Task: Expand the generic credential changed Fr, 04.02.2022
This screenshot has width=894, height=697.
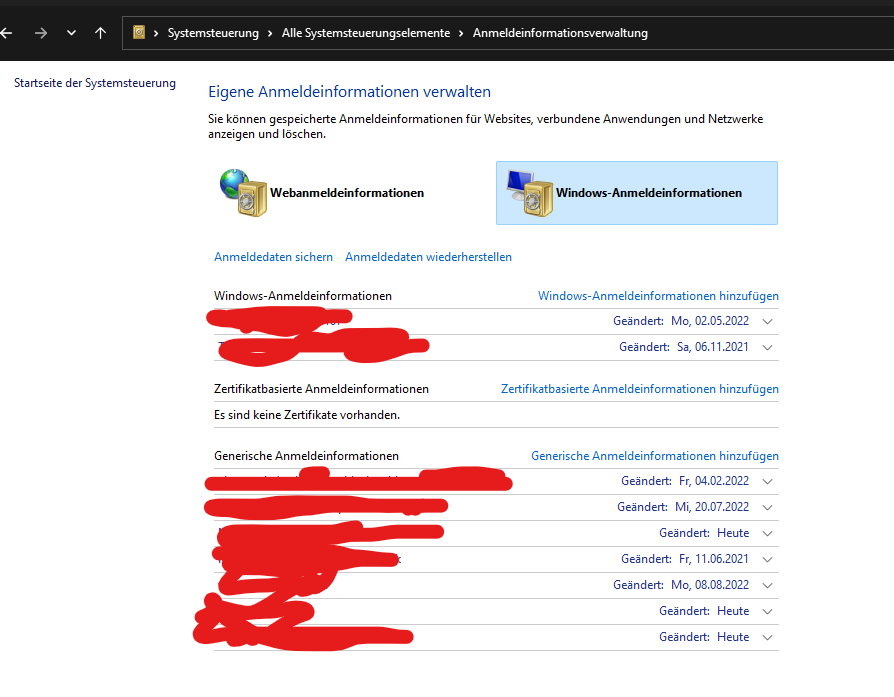Action: (x=767, y=481)
